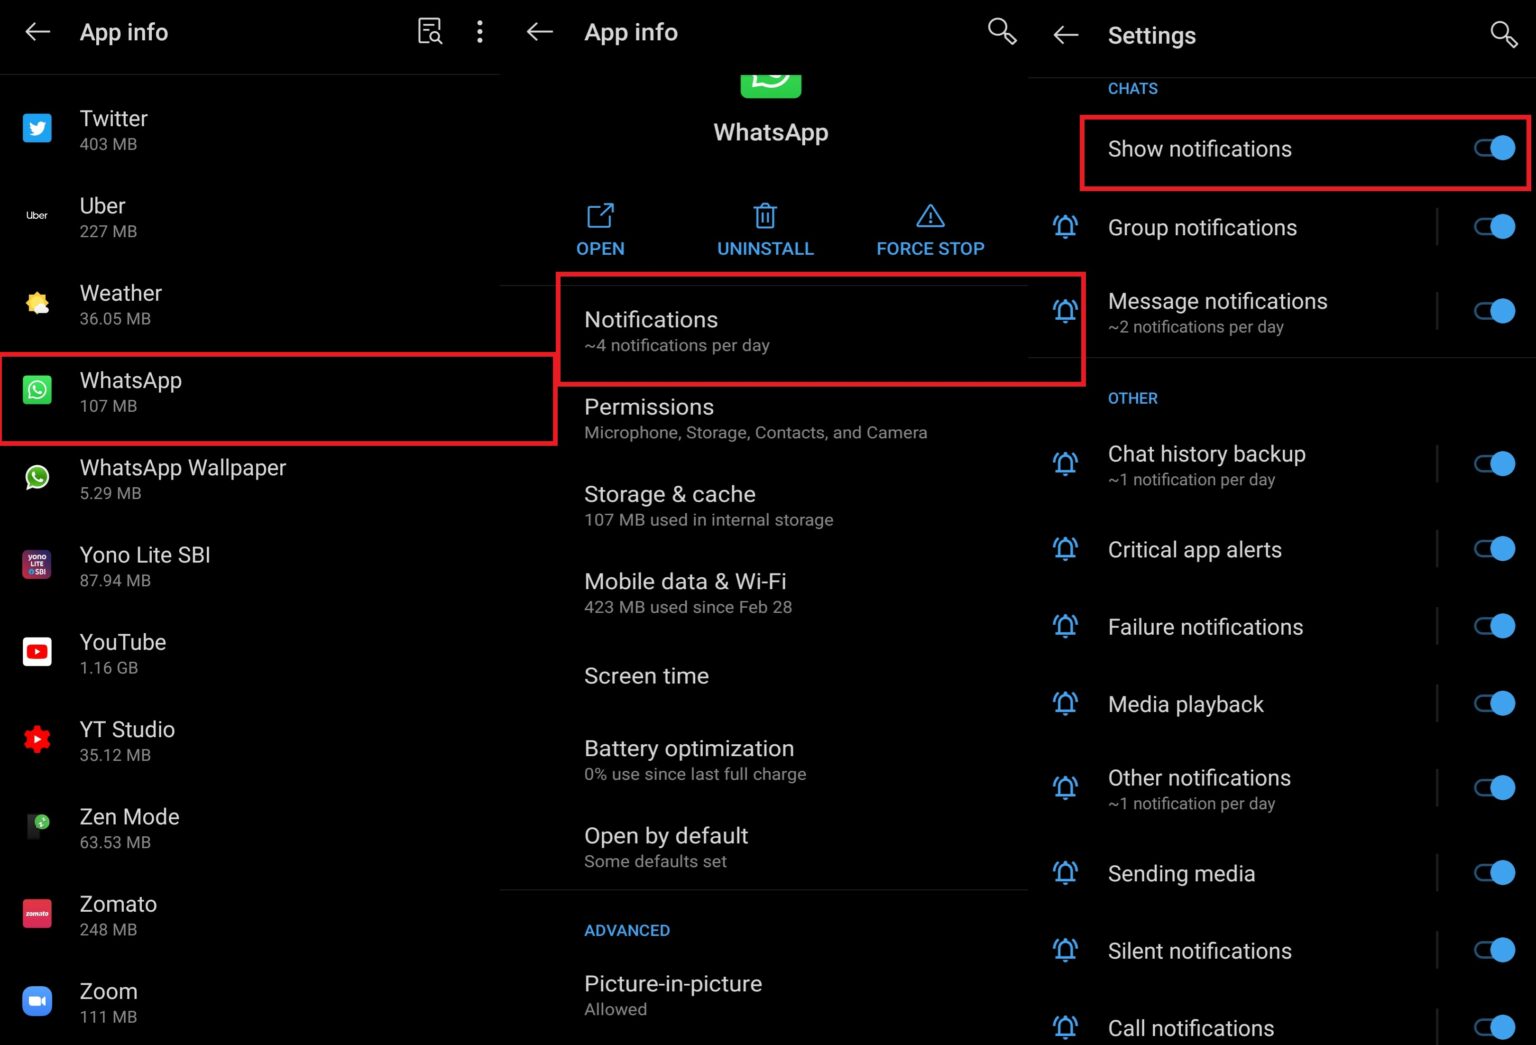The image size is (1536, 1045).
Task: Disable Critical app alerts switch
Action: pyautogui.click(x=1495, y=549)
